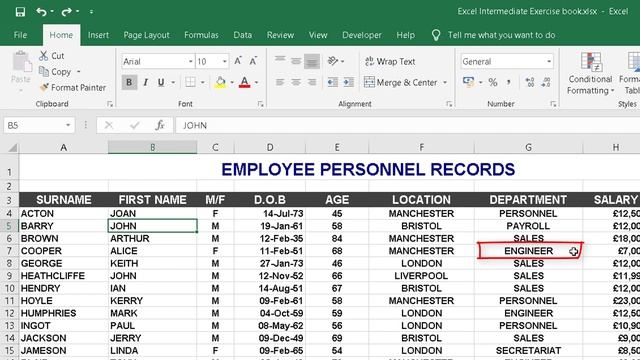Open the Font settings dialog launcher
The width and height of the screenshot is (640, 360).
(x=260, y=104)
